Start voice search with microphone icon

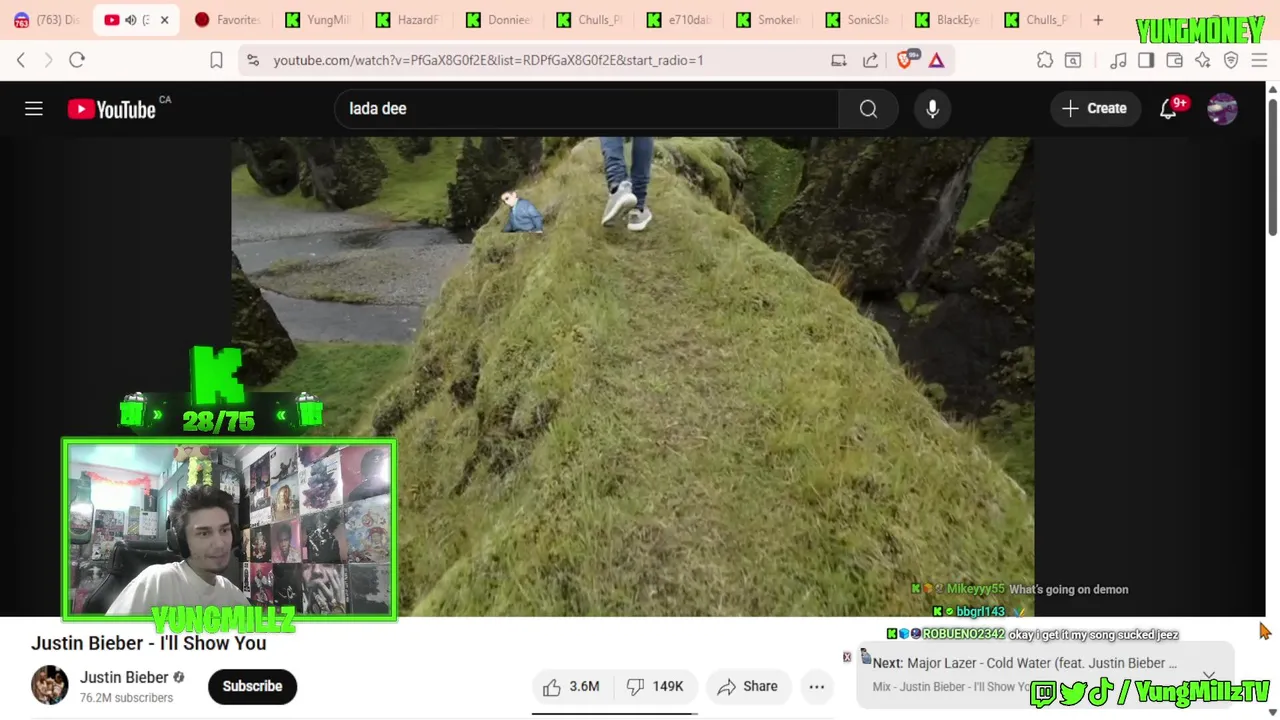tap(932, 108)
